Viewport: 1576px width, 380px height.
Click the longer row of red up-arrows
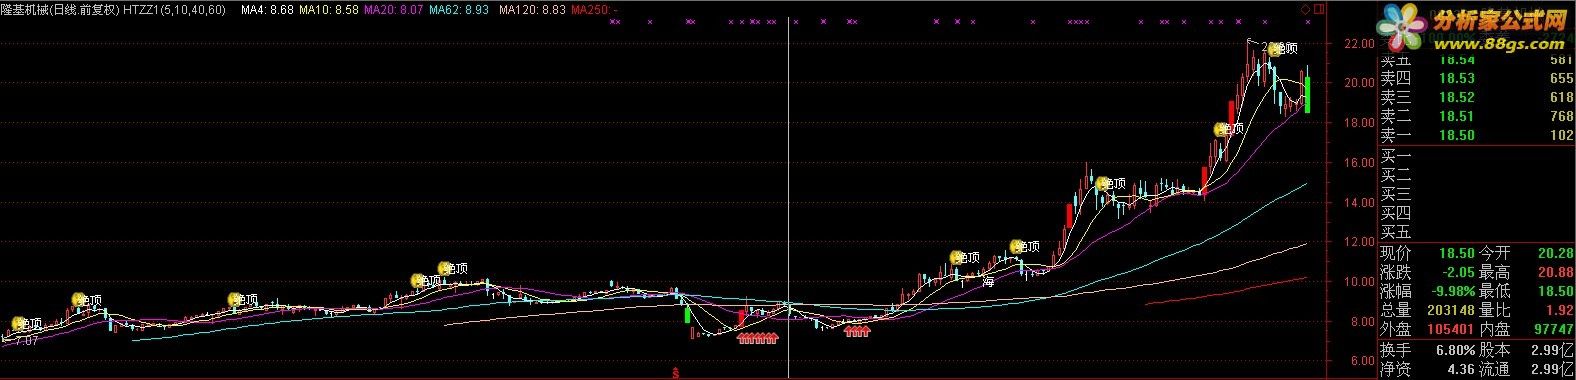click(x=757, y=338)
